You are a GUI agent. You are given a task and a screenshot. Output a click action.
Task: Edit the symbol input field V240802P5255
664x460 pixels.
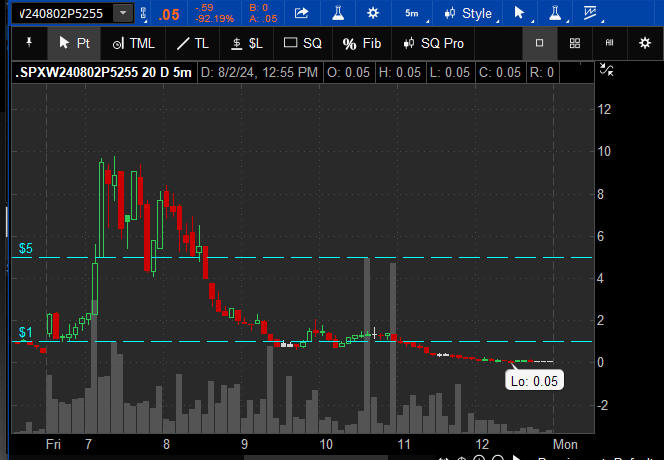63,13
